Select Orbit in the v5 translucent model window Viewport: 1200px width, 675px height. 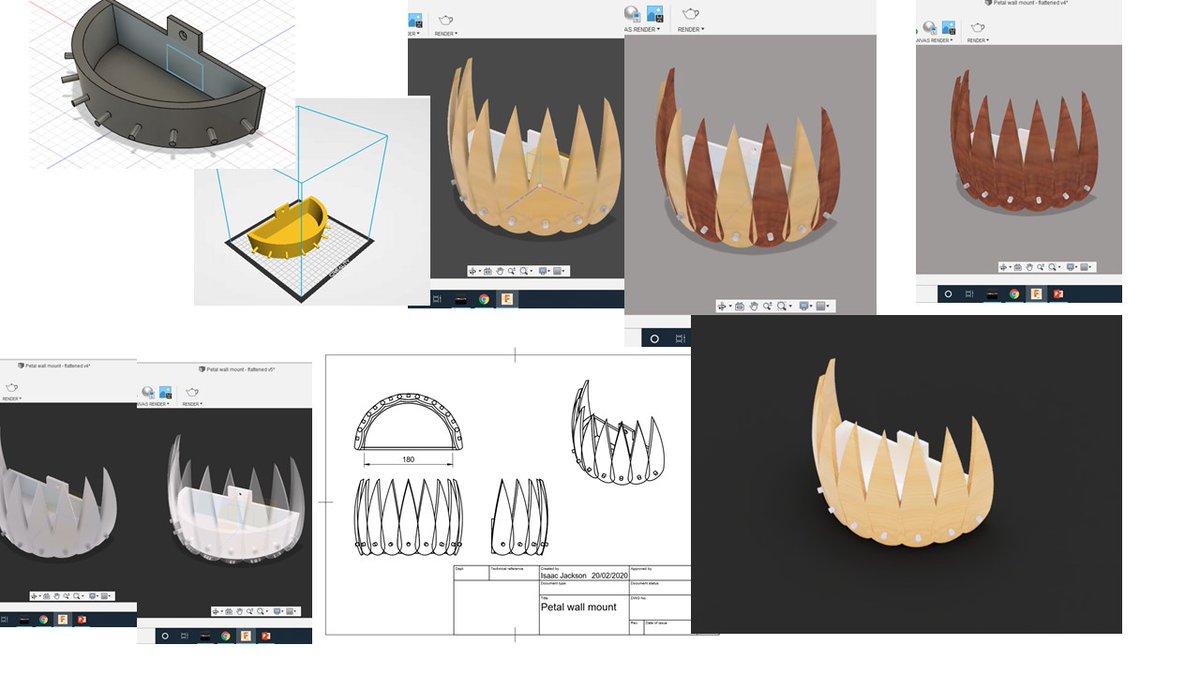point(216,611)
